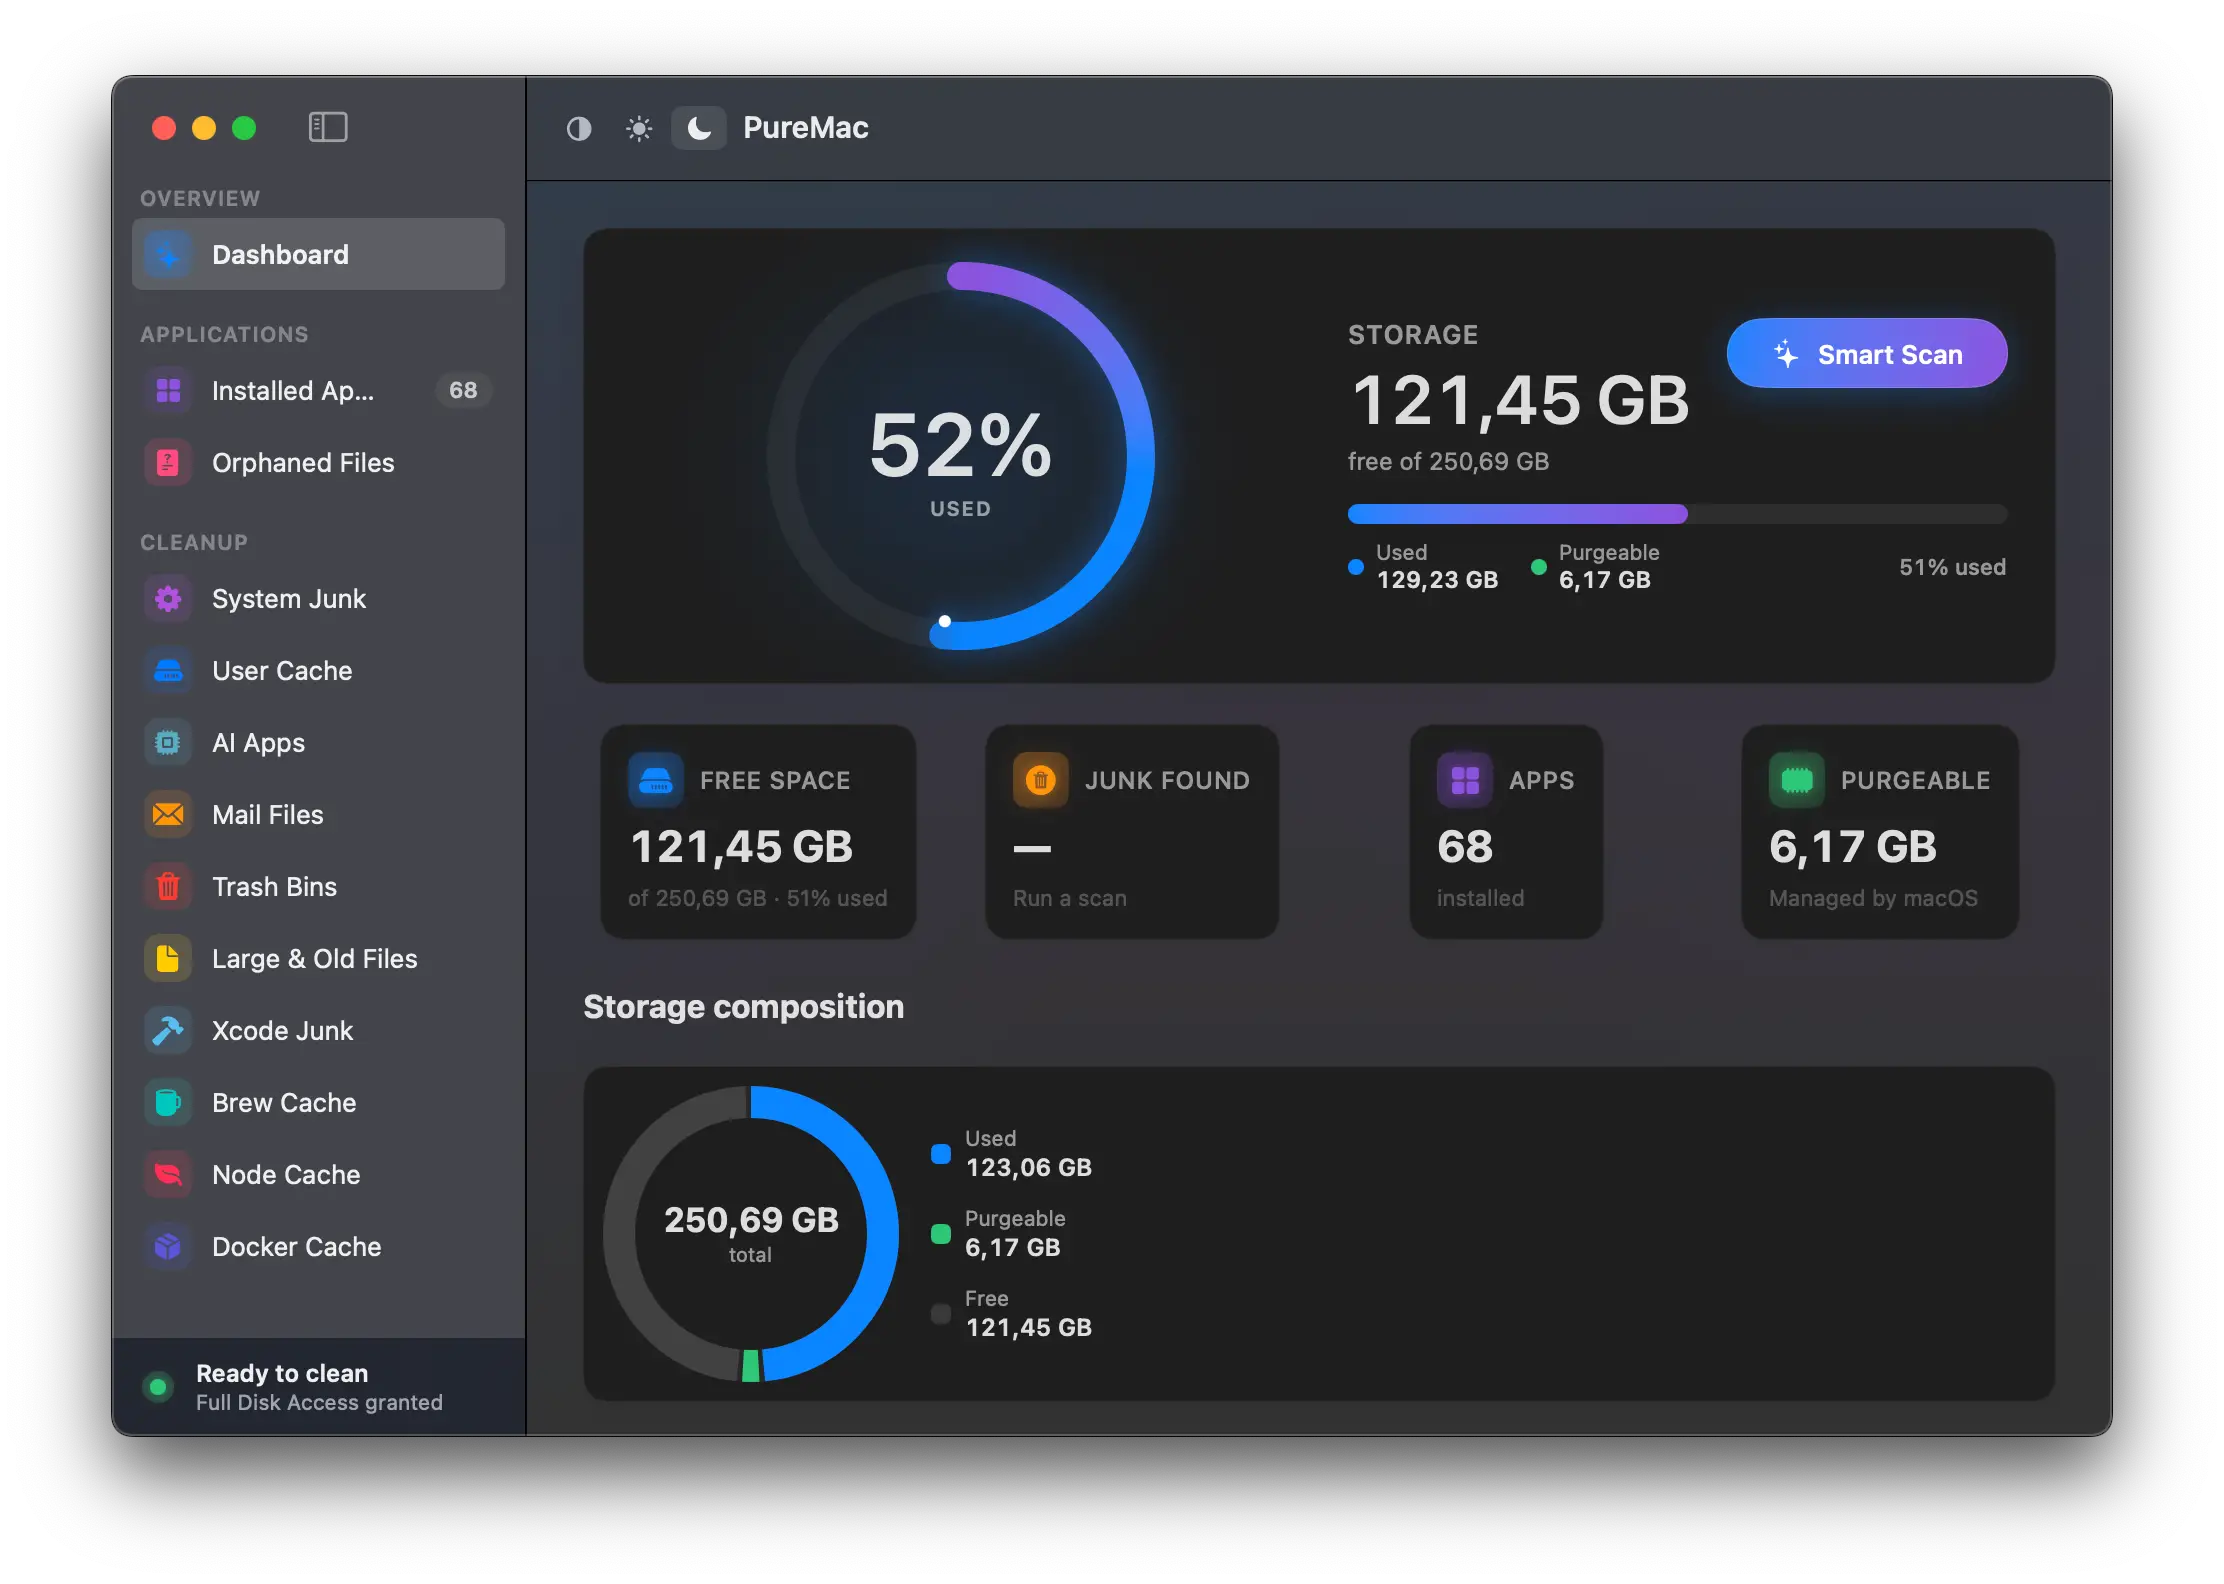Select Docker Cache in sidebar
The image size is (2224, 1584).
[x=318, y=1246]
